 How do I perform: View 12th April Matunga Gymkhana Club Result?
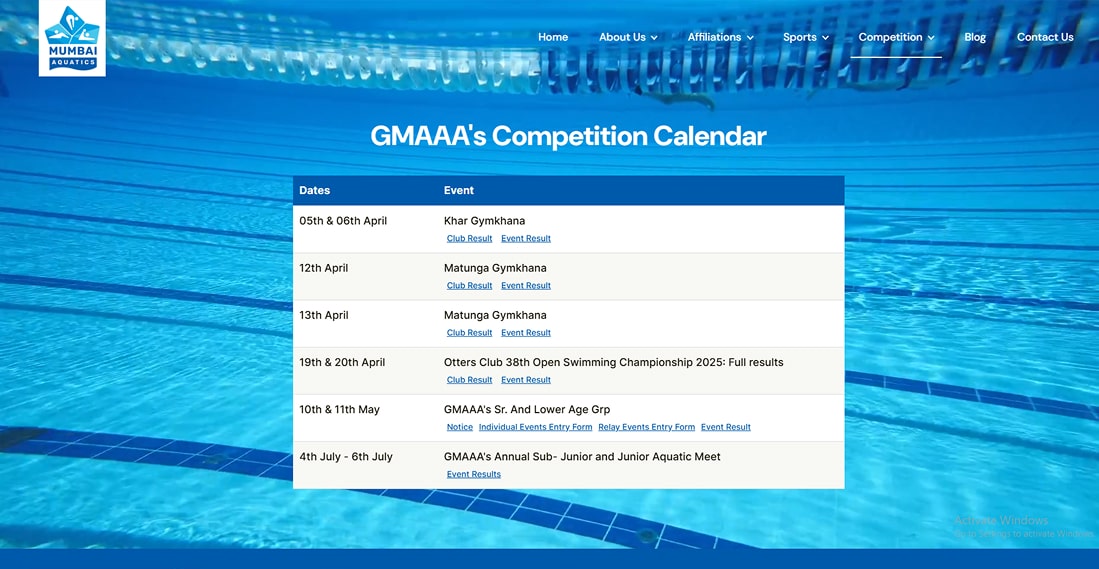(x=469, y=286)
